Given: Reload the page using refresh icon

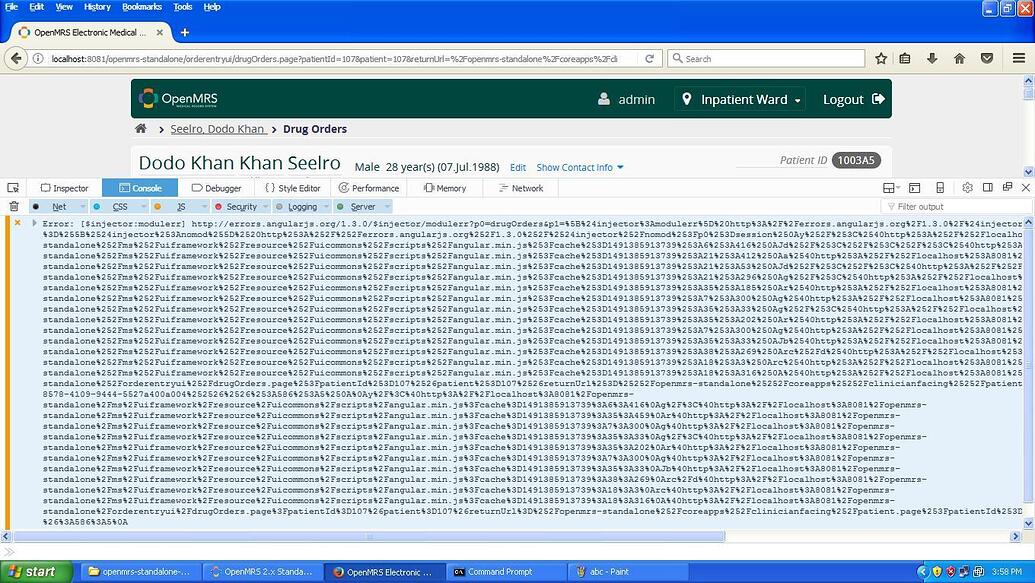Looking at the screenshot, I should [x=653, y=59].
